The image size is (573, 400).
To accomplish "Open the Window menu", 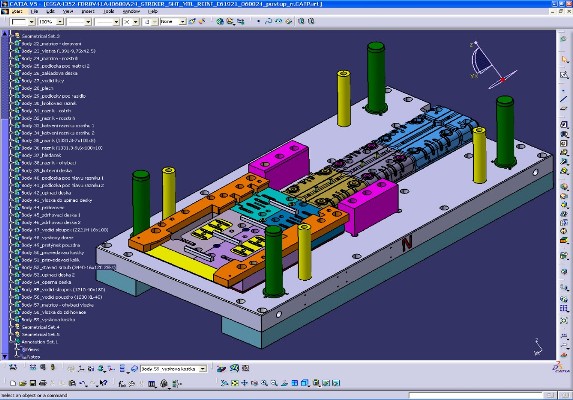I will pos(131,12).
